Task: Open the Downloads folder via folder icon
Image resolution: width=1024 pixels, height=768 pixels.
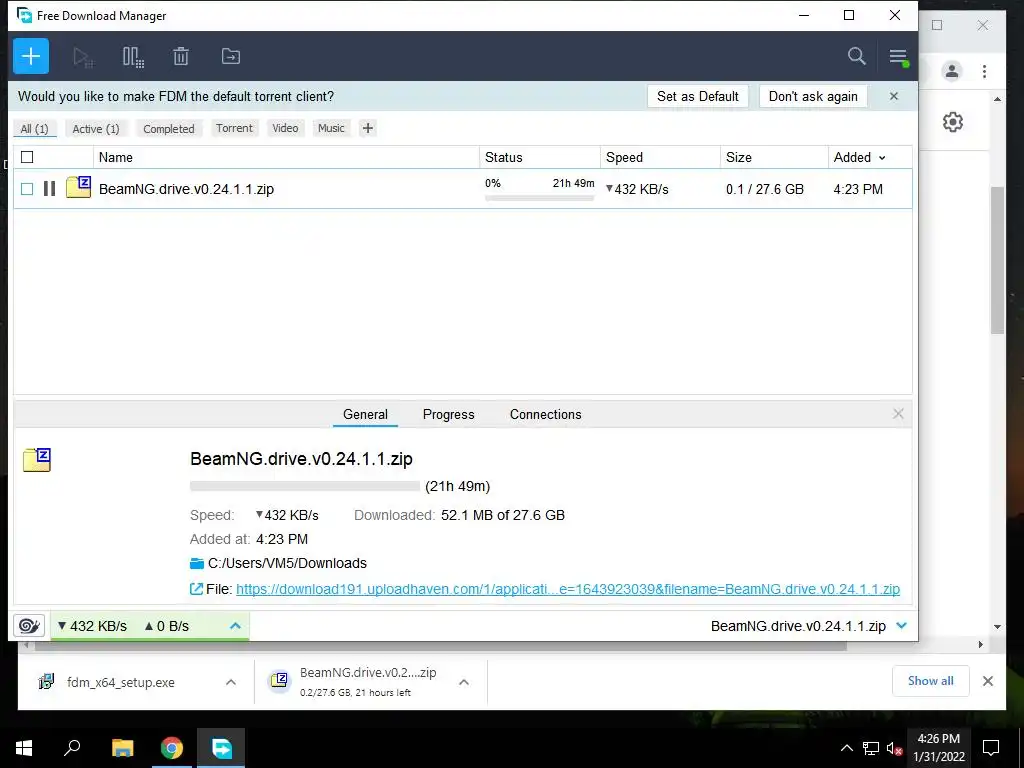Action: 197,564
